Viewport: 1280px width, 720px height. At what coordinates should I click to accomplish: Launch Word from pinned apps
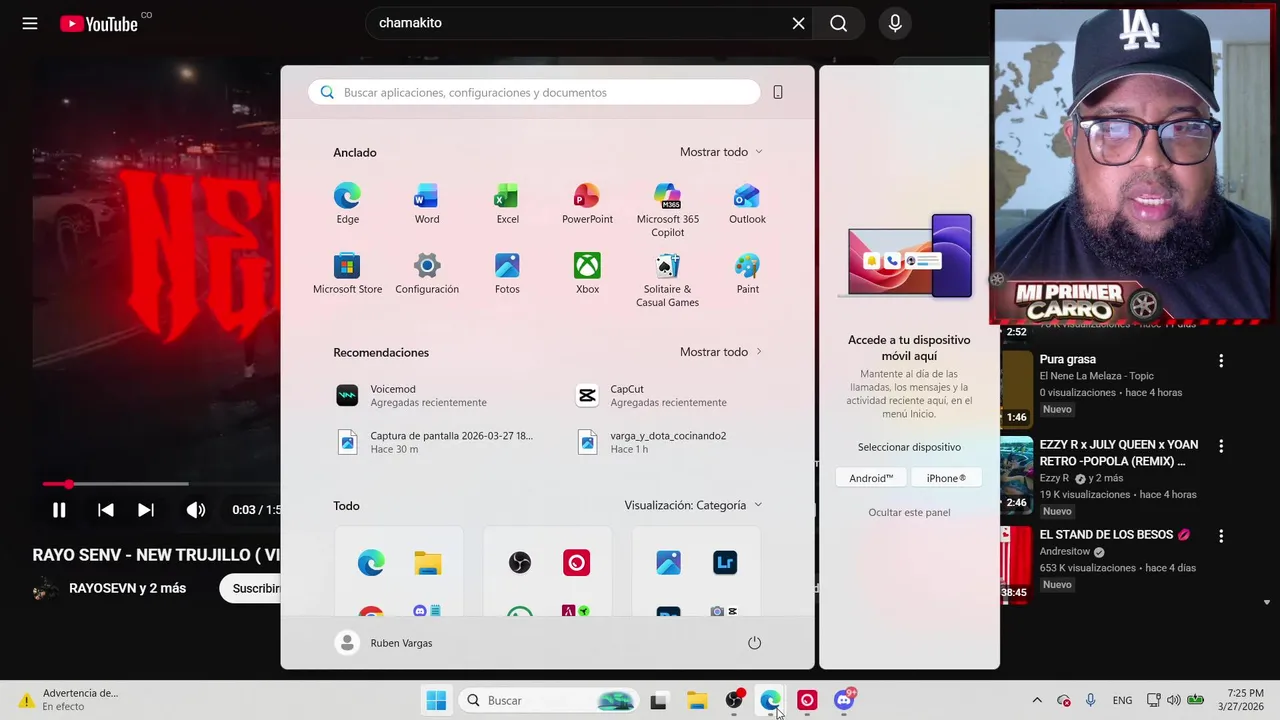coord(427,204)
